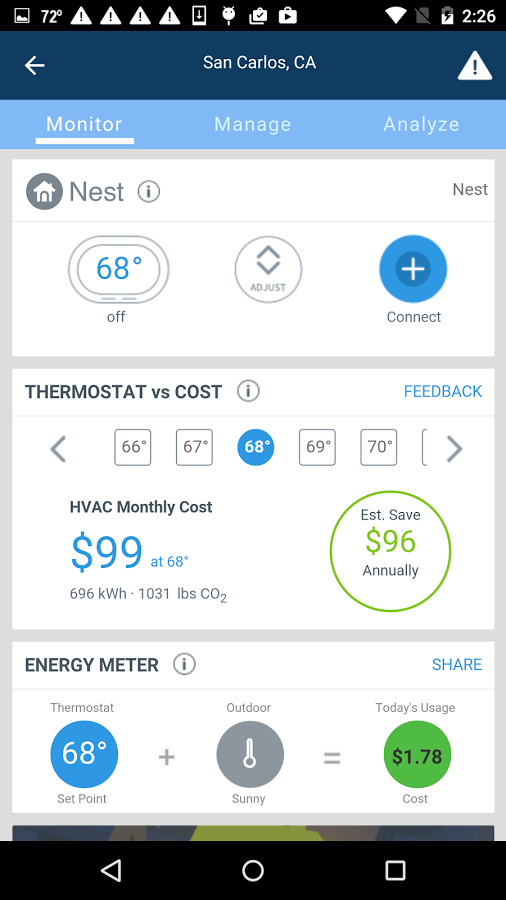Tap SHARE on the Energy Meter

(x=457, y=665)
